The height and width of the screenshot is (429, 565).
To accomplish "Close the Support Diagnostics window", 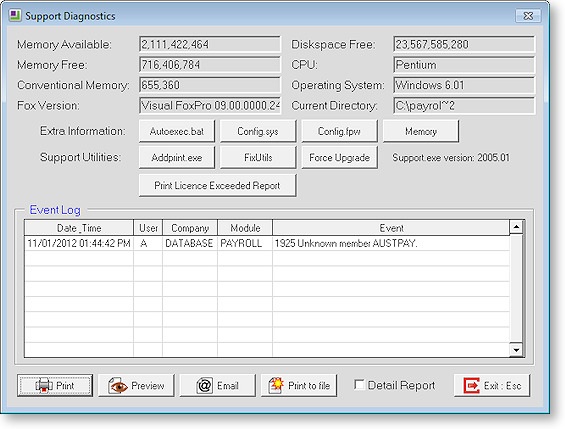I will tap(528, 16).
